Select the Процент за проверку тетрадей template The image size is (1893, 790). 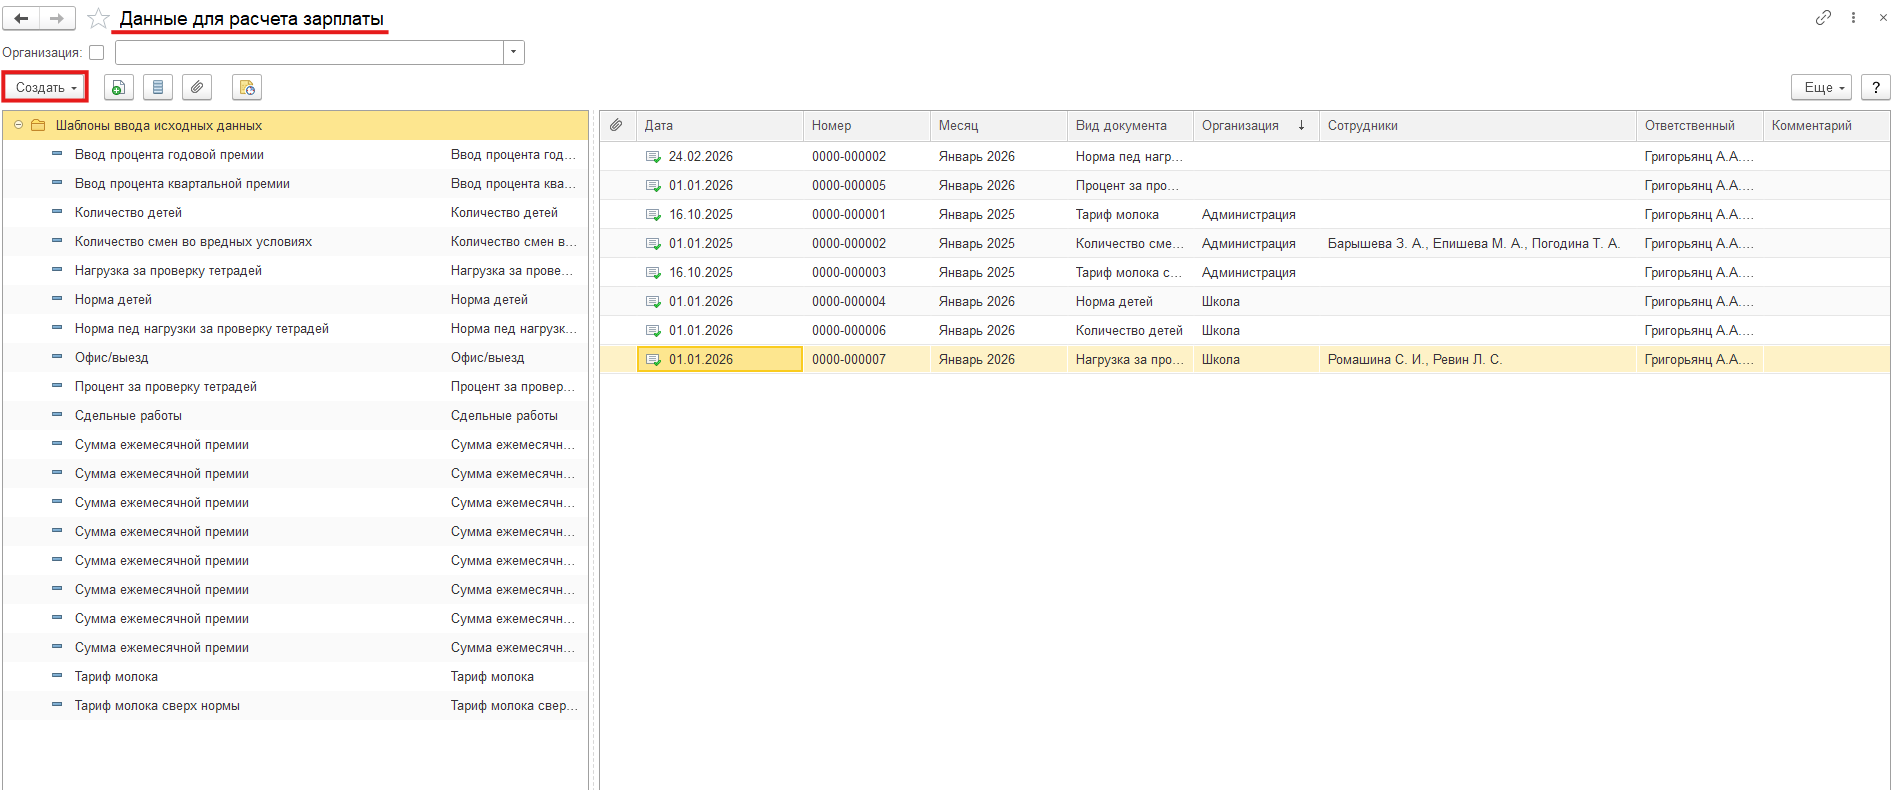(x=296, y=387)
